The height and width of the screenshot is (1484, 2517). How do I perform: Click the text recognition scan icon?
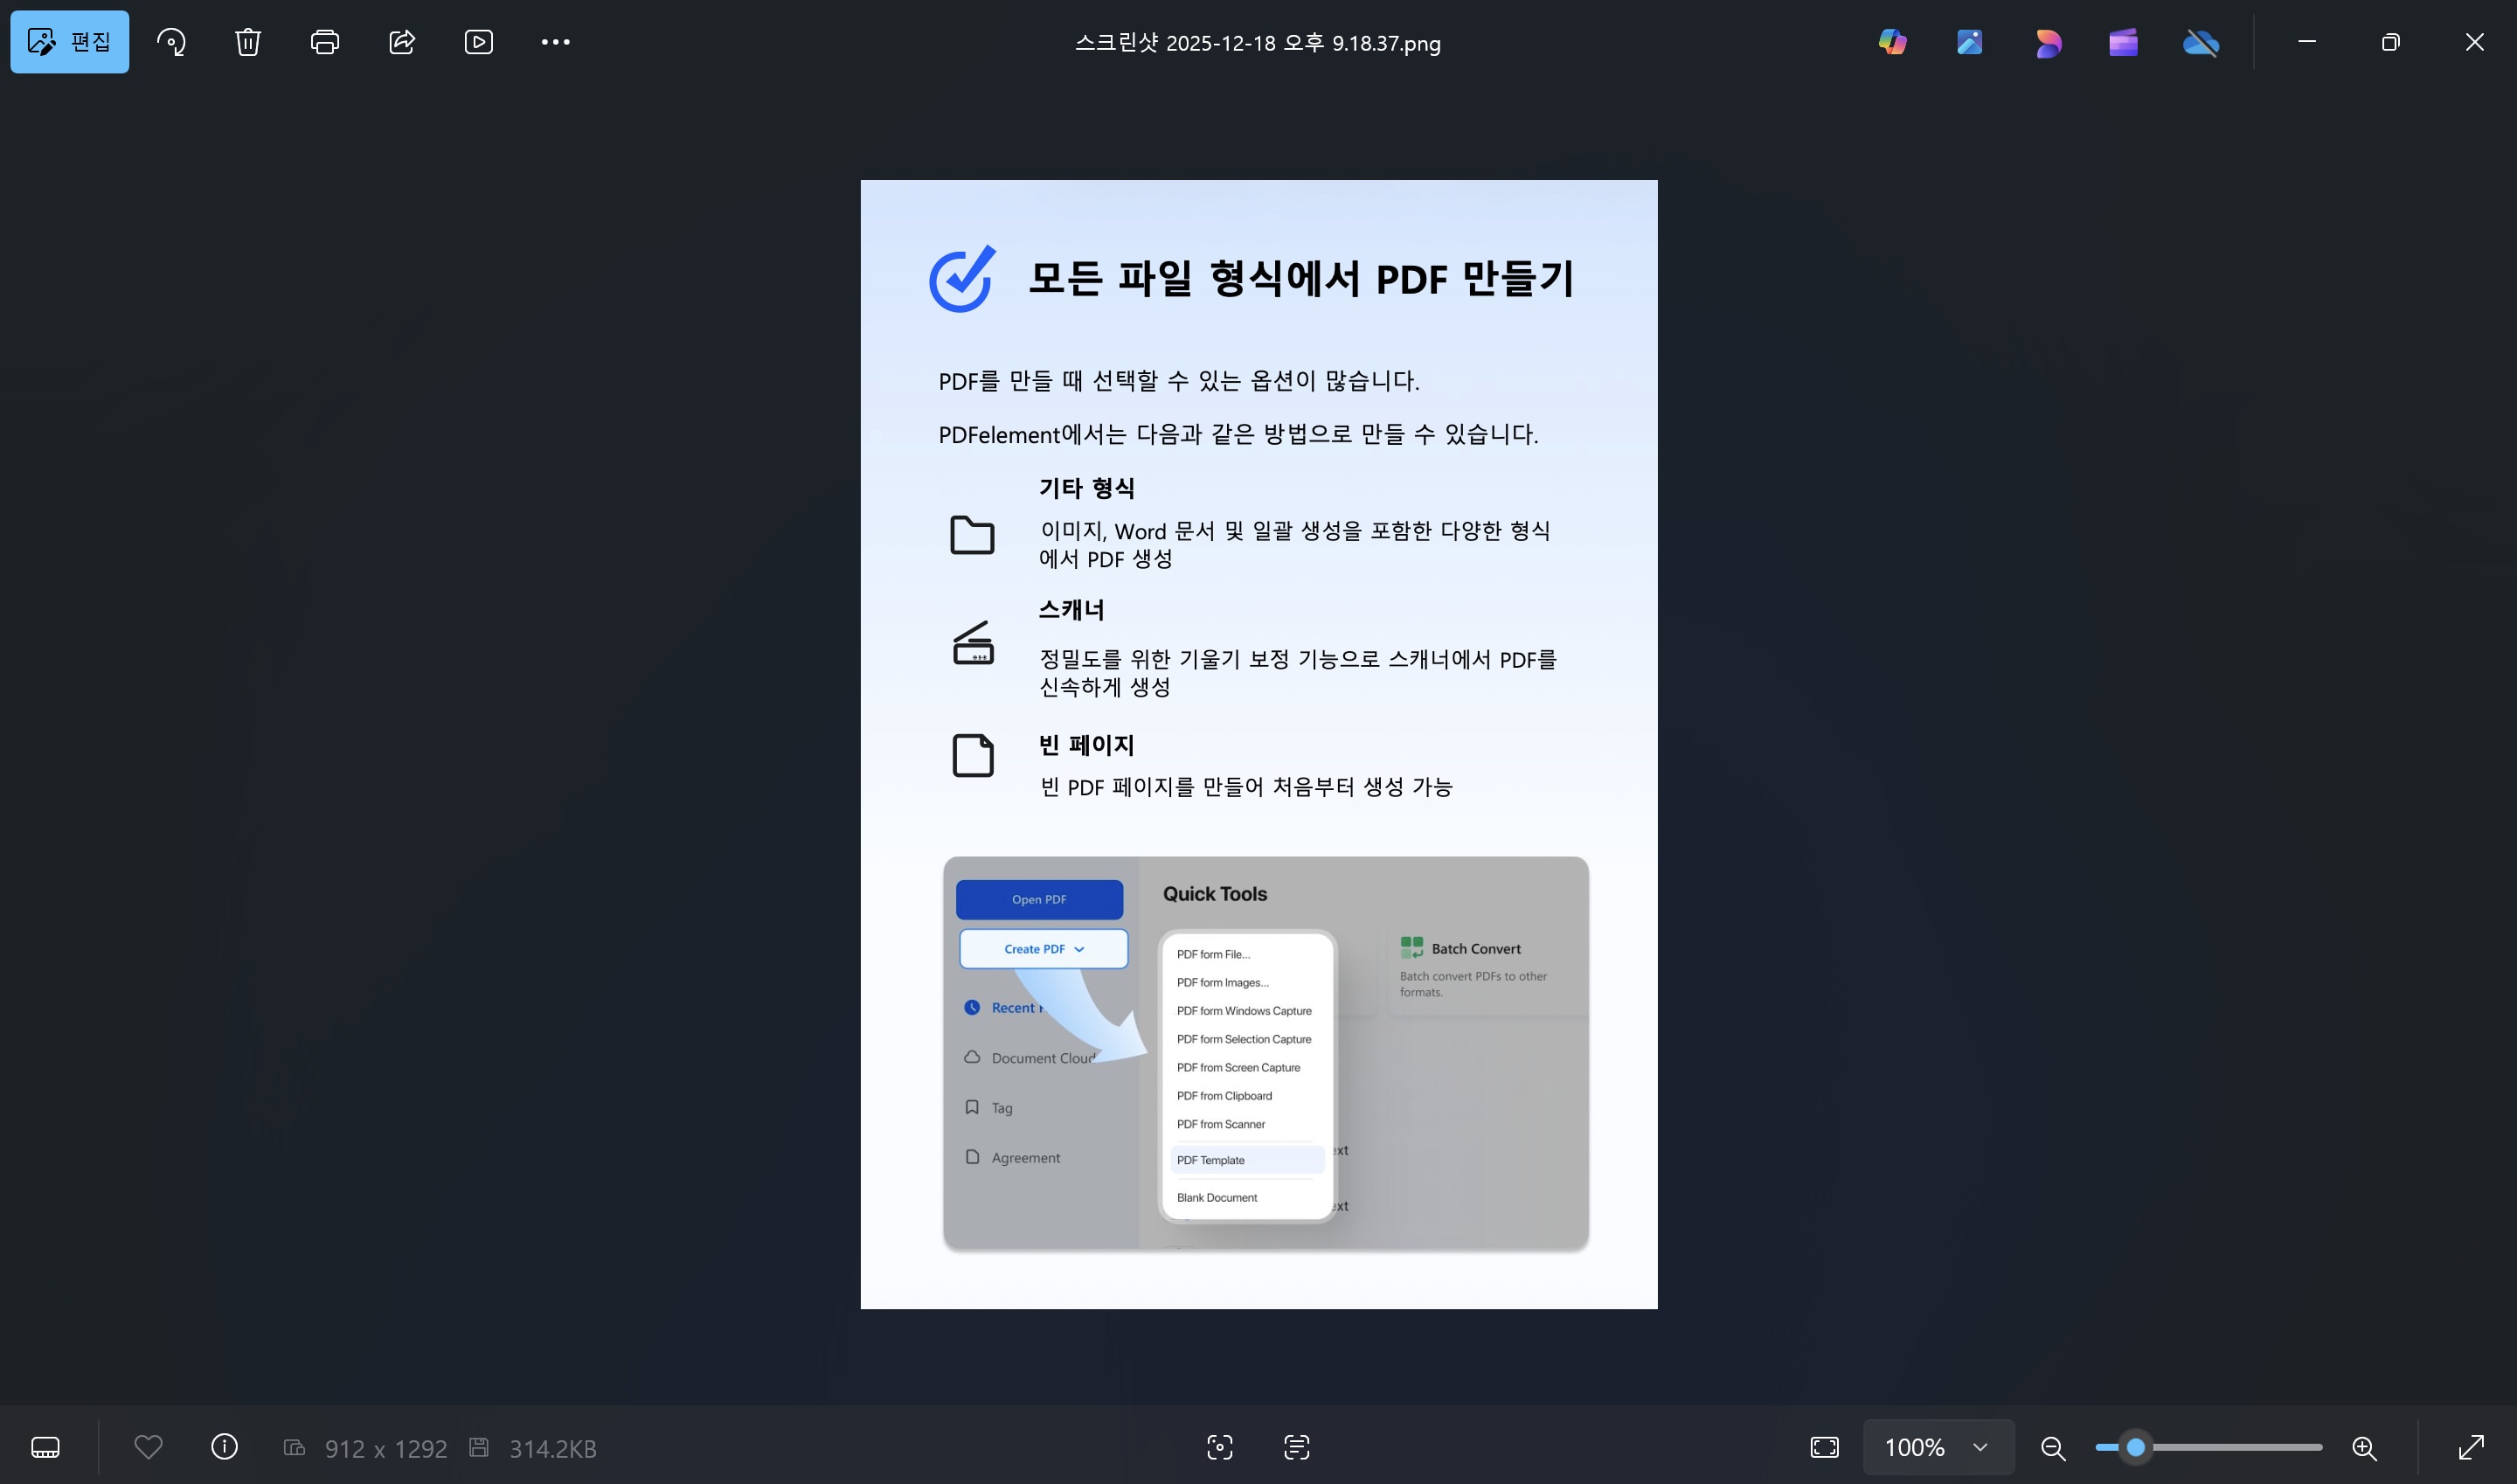point(1296,1447)
